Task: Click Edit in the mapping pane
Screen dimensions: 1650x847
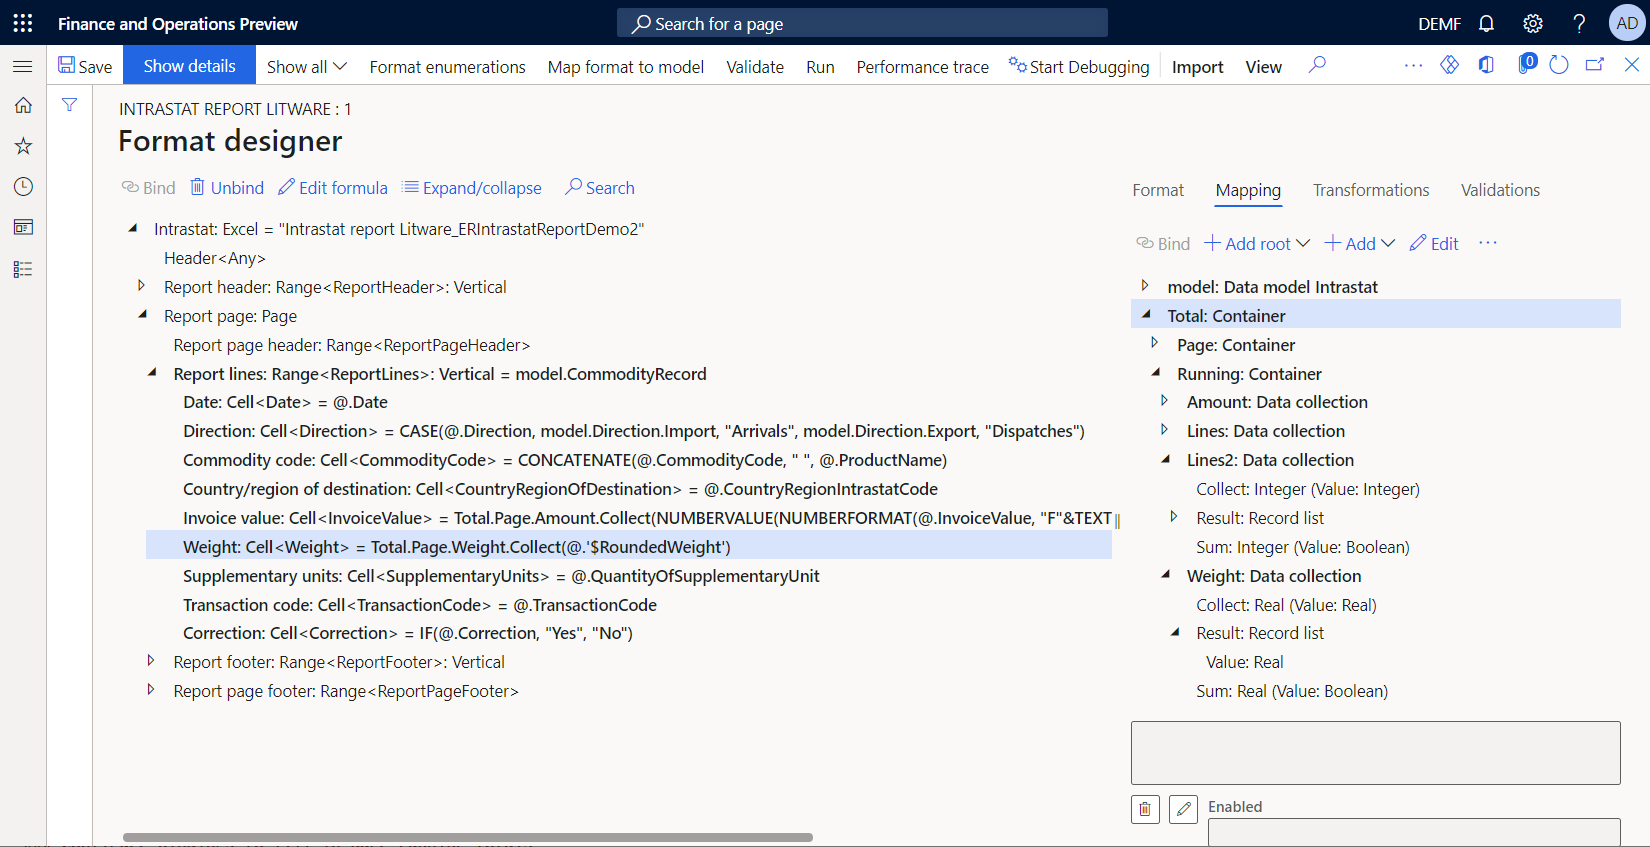Action: pos(1434,244)
